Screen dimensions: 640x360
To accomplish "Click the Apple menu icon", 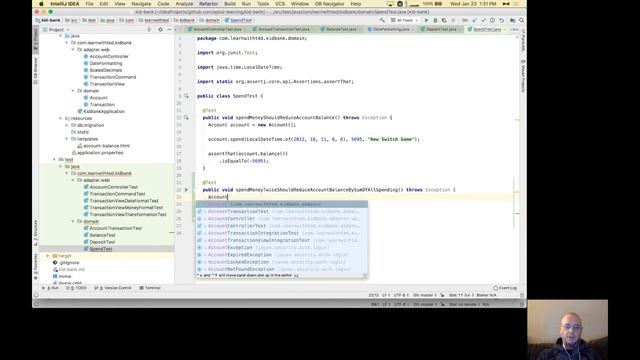I will (x=41, y=4).
